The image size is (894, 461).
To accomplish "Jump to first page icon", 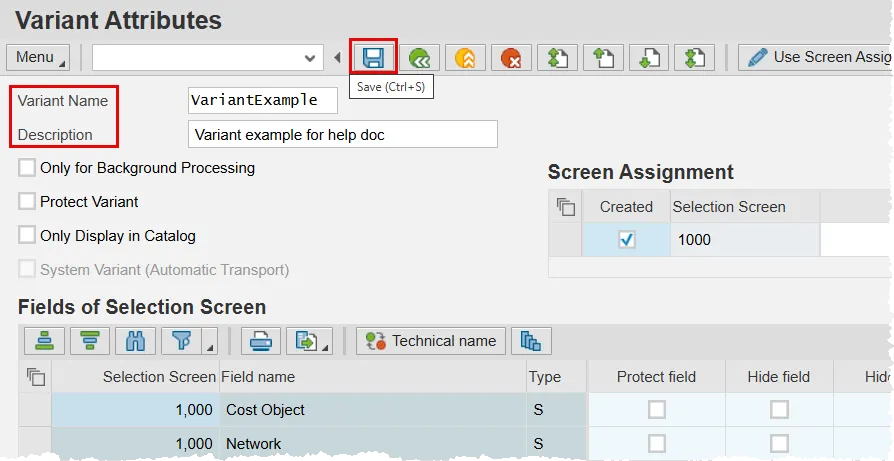I will (557, 58).
